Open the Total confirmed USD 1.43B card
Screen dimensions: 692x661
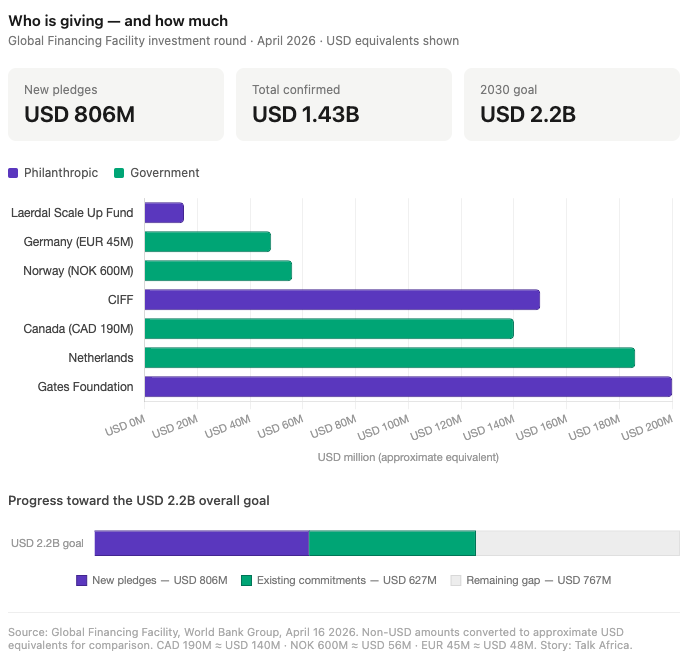344,105
